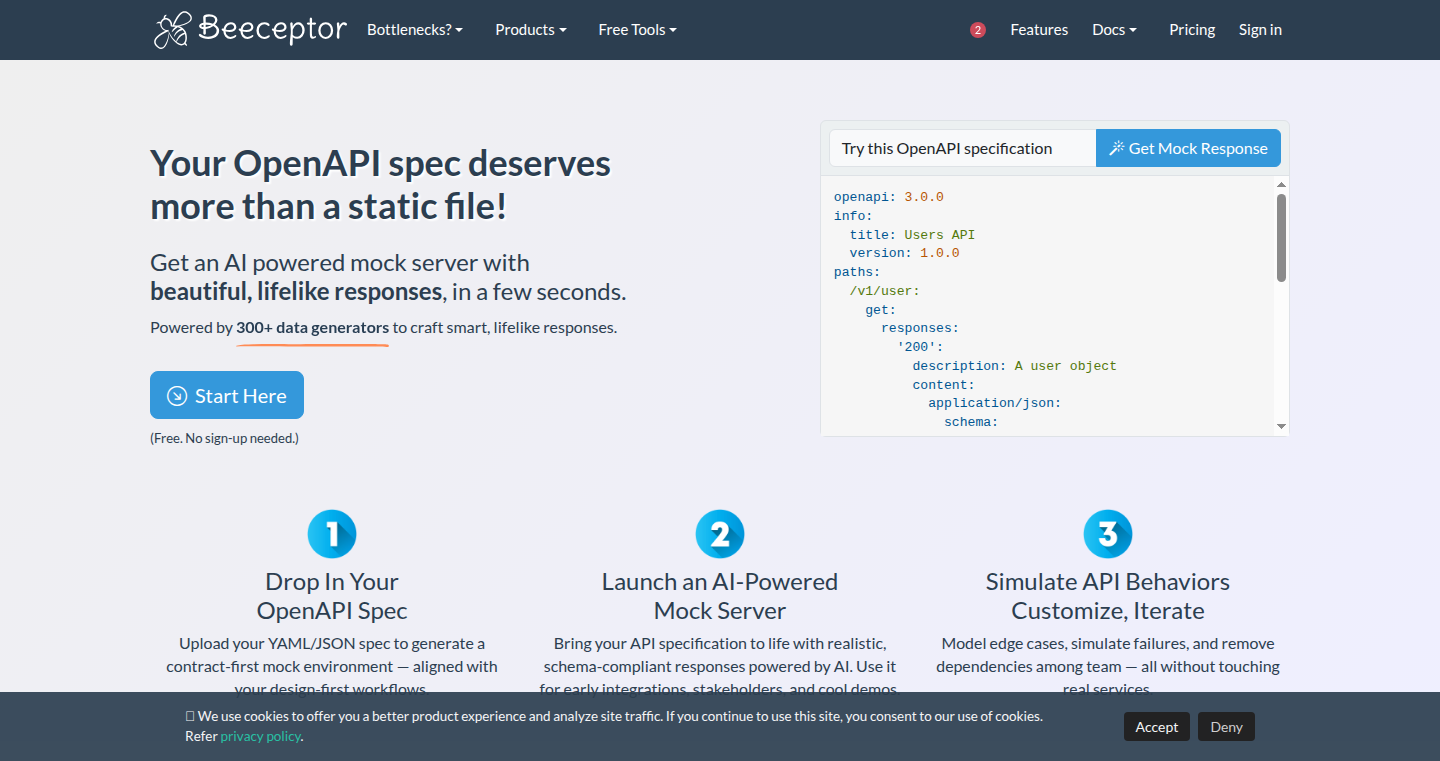Click the 'responses:' code line

pyautogui.click(x=920, y=328)
